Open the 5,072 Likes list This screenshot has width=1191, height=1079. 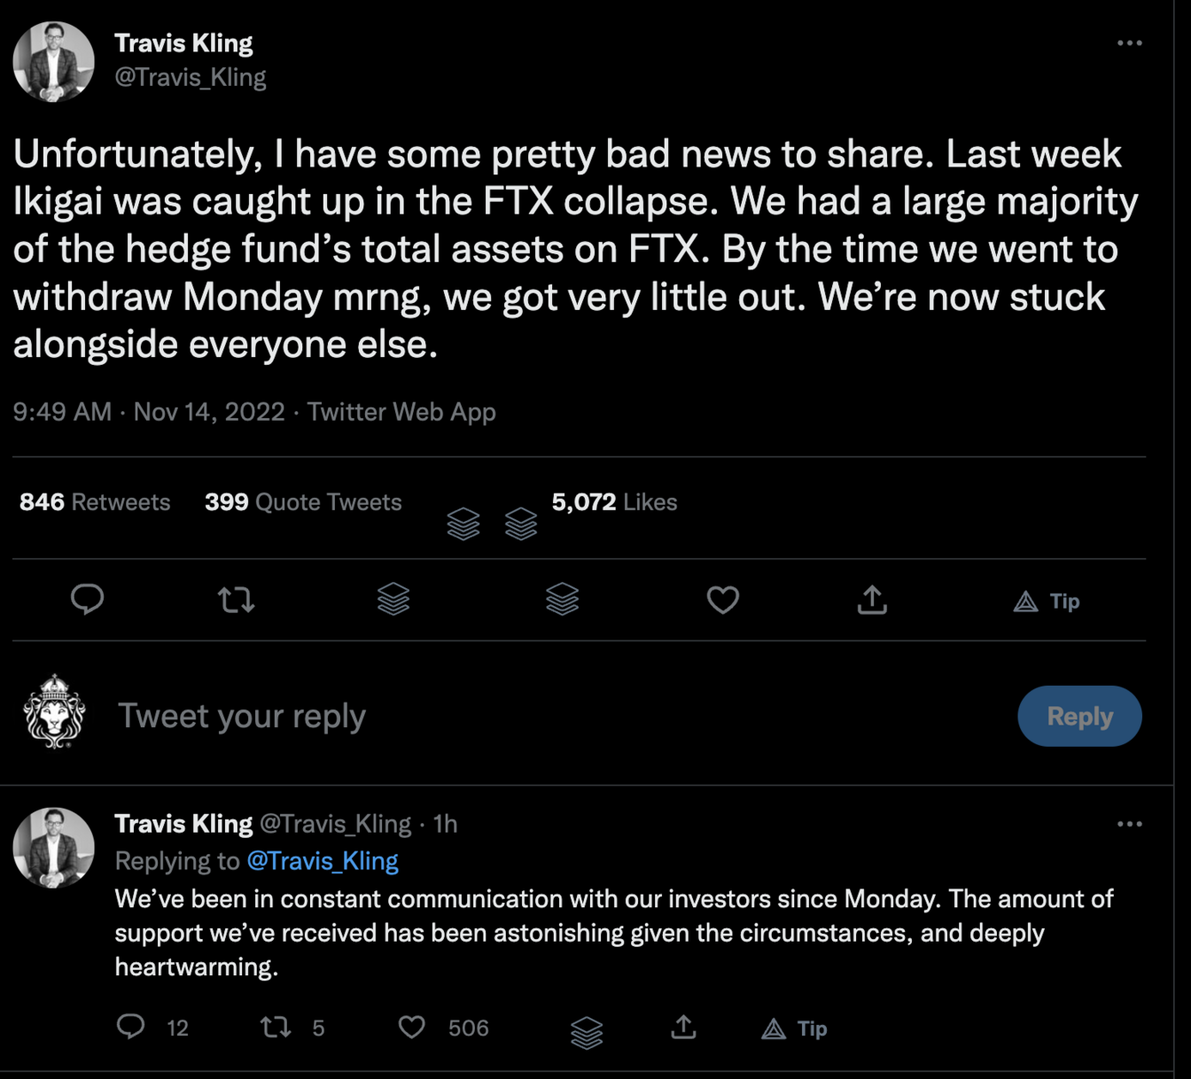point(614,502)
